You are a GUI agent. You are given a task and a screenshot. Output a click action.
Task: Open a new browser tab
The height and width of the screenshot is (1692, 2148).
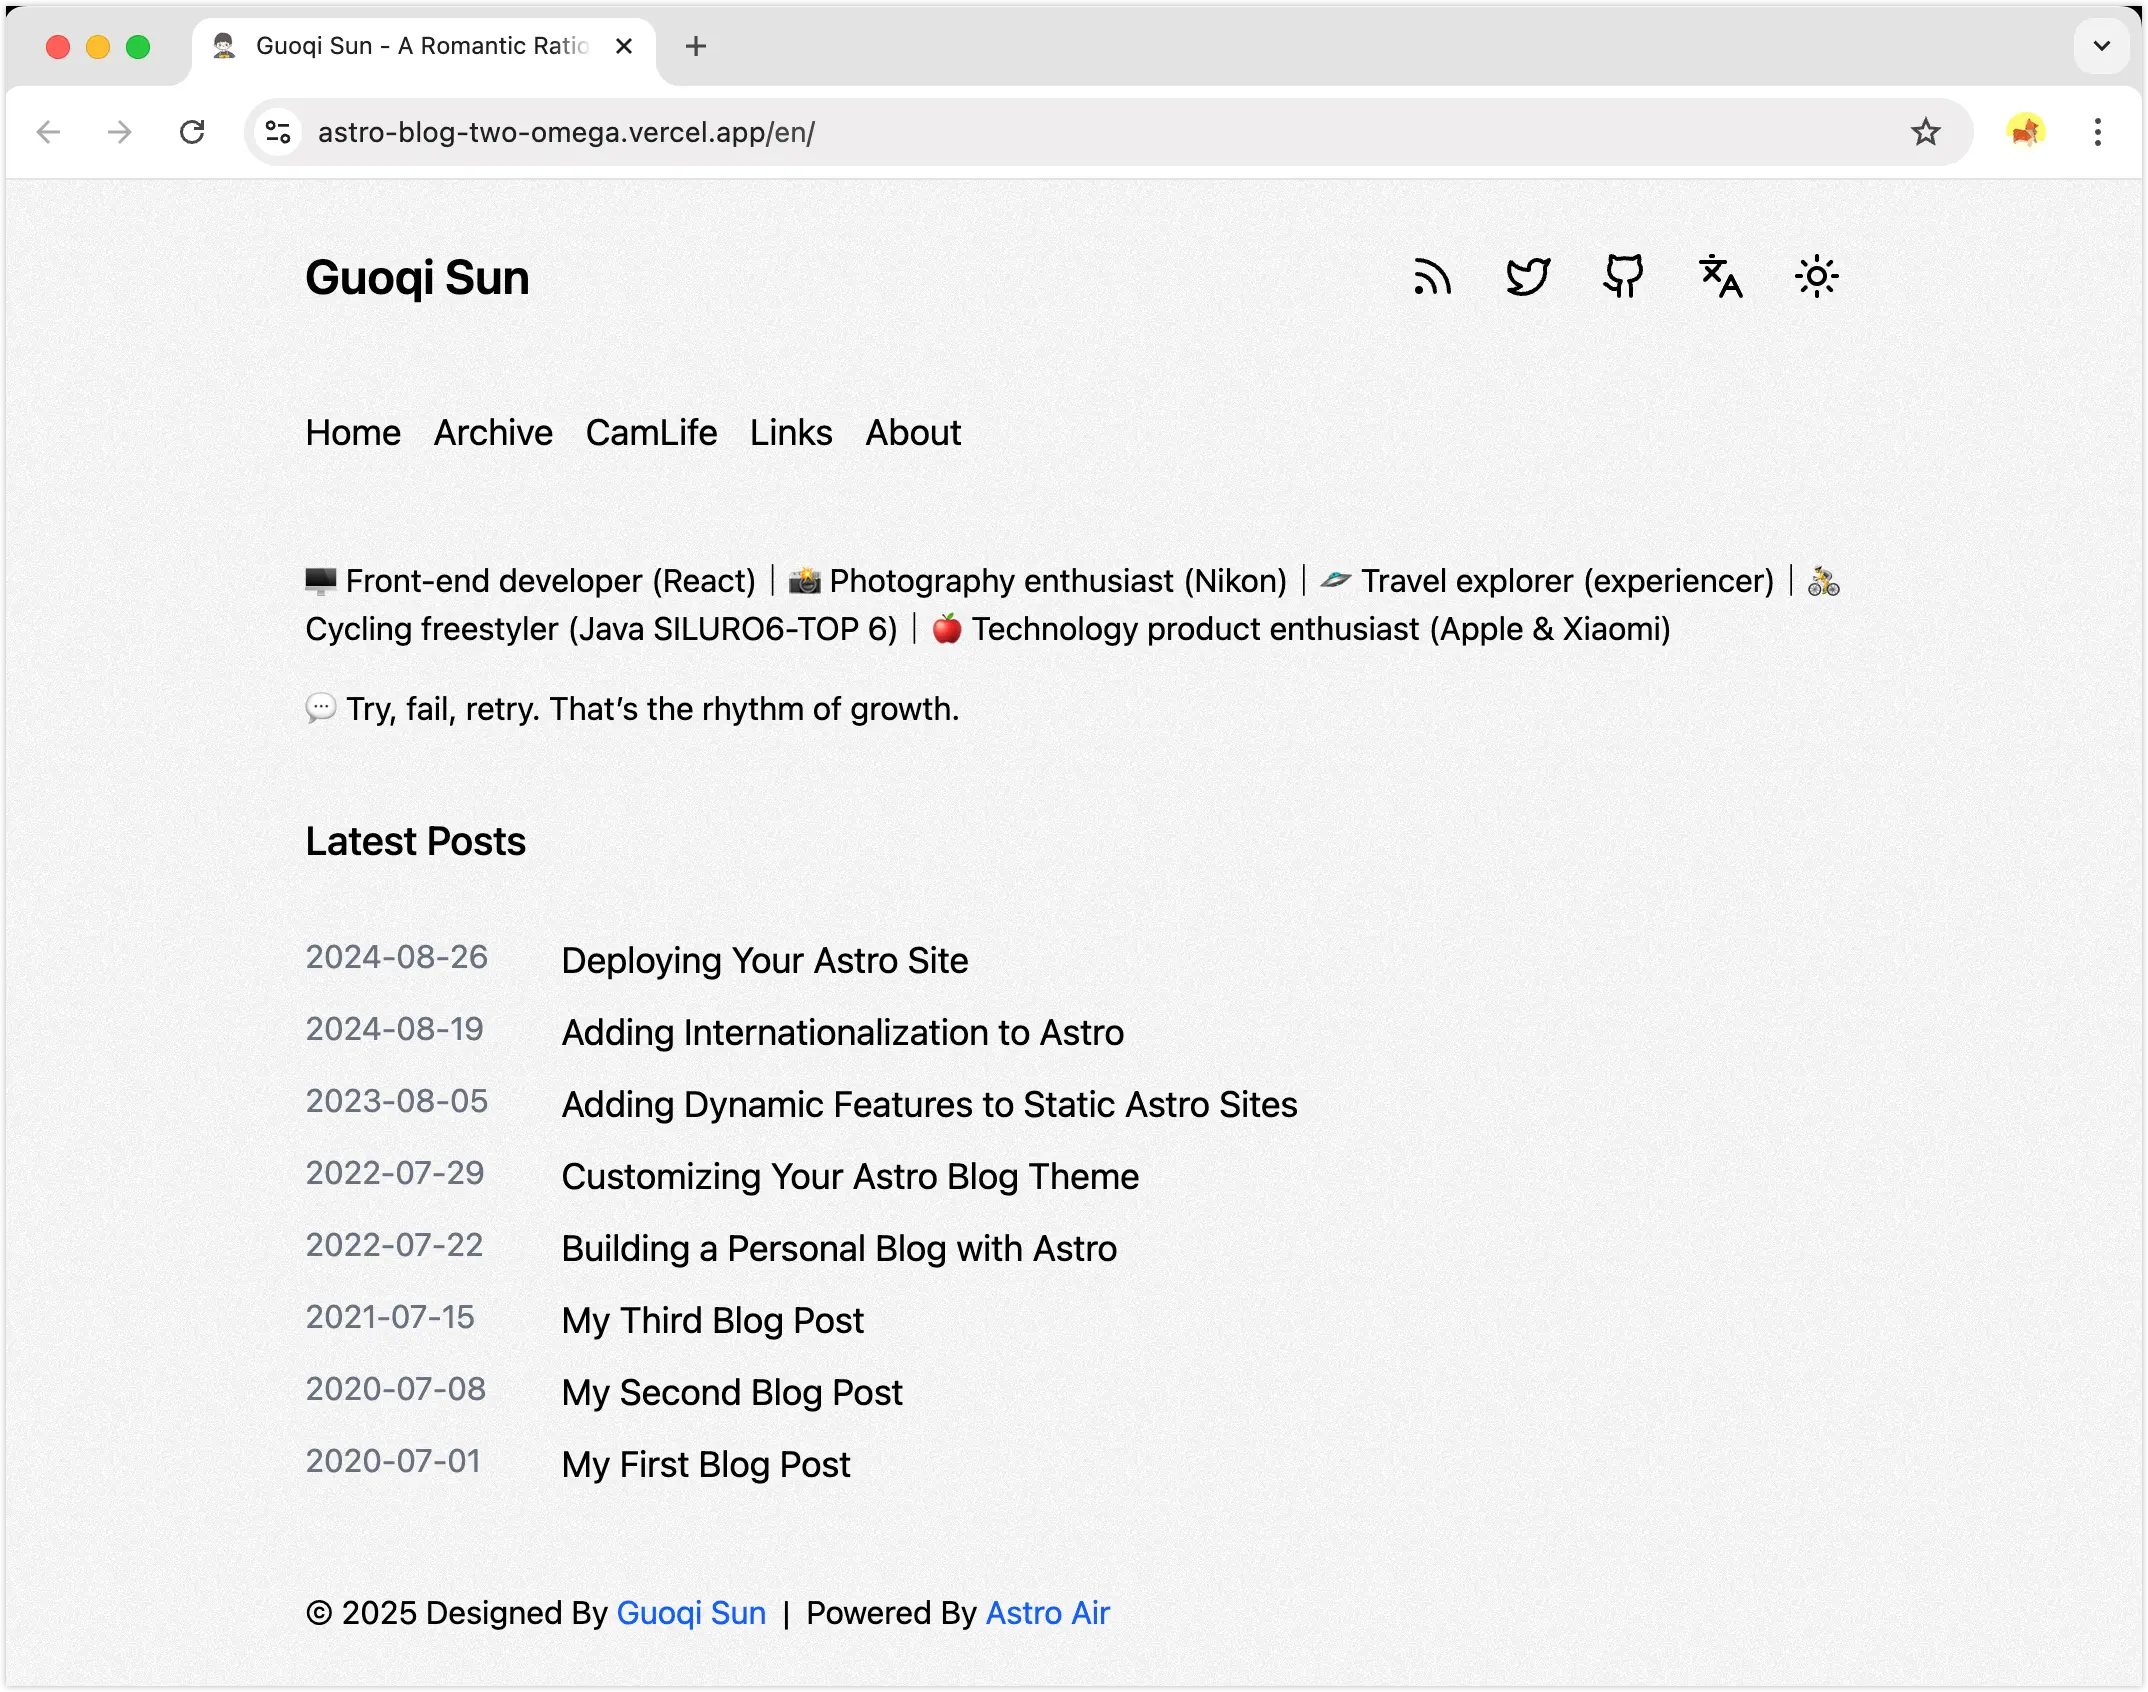[x=696, y=46]
